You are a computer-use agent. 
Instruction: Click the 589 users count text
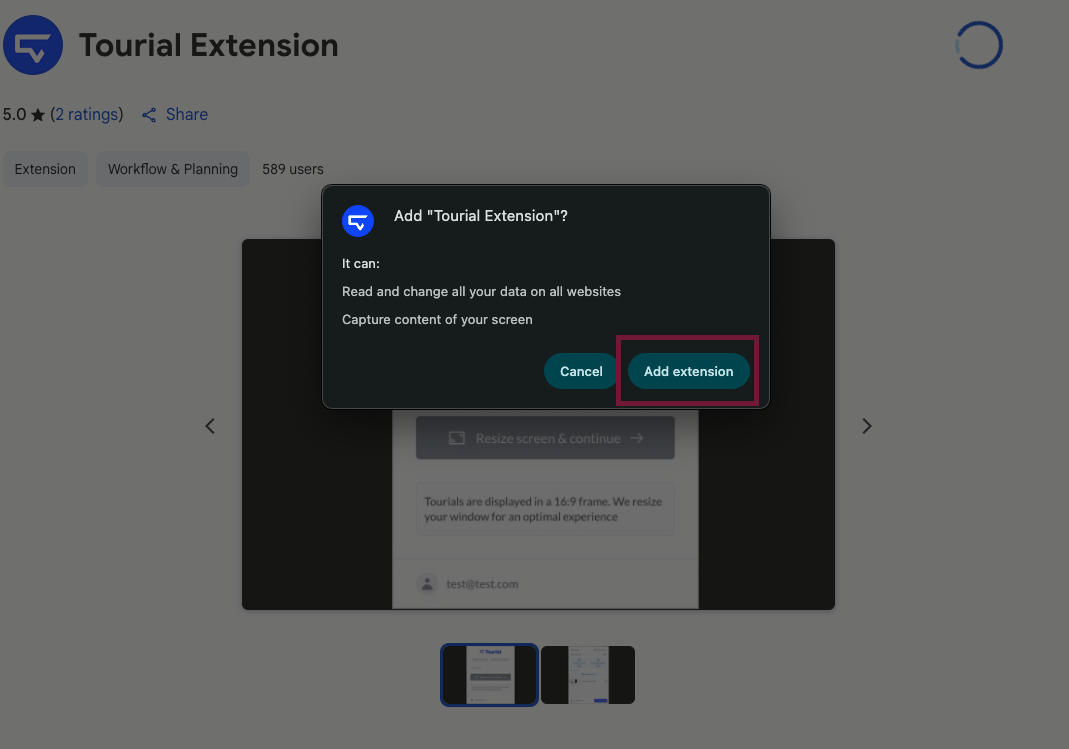[x=293, y=169]
